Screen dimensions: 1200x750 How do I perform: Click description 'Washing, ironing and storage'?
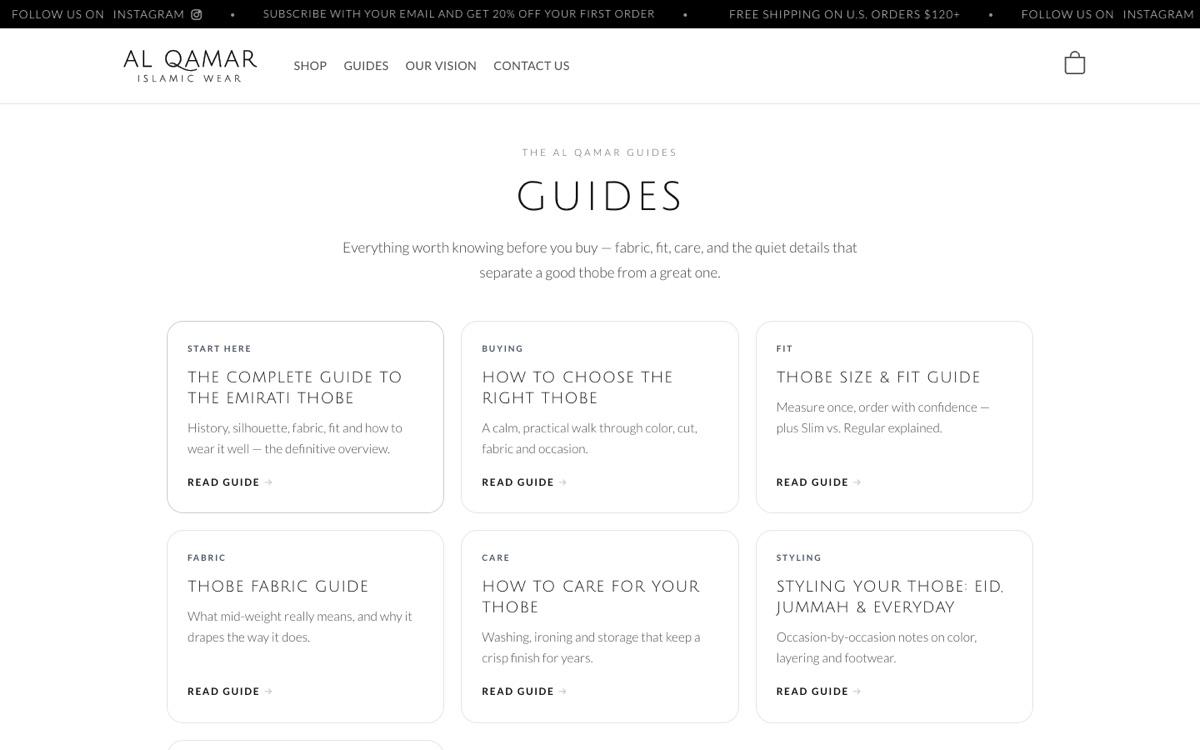pyautogui.click(x=591, y=648)
